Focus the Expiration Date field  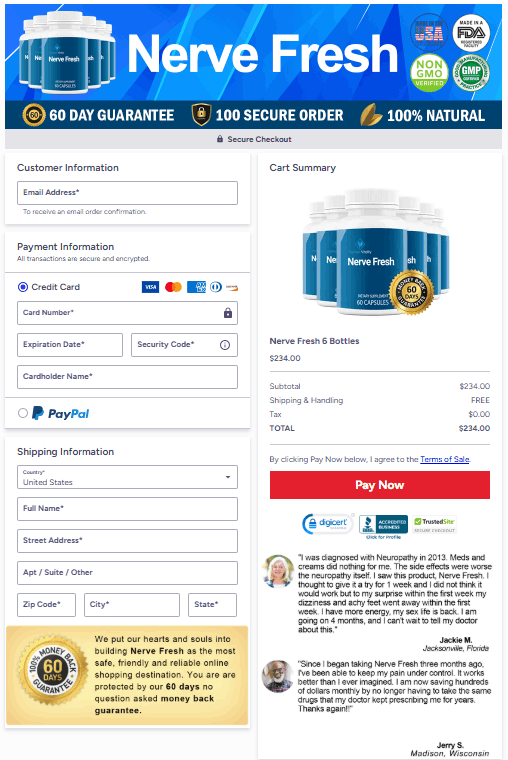click(x=70, y=345)
